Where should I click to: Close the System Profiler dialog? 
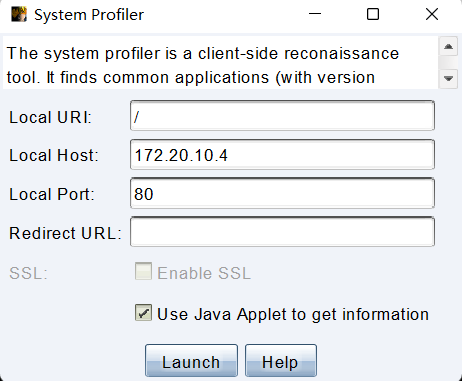click(x=432, y=14)
